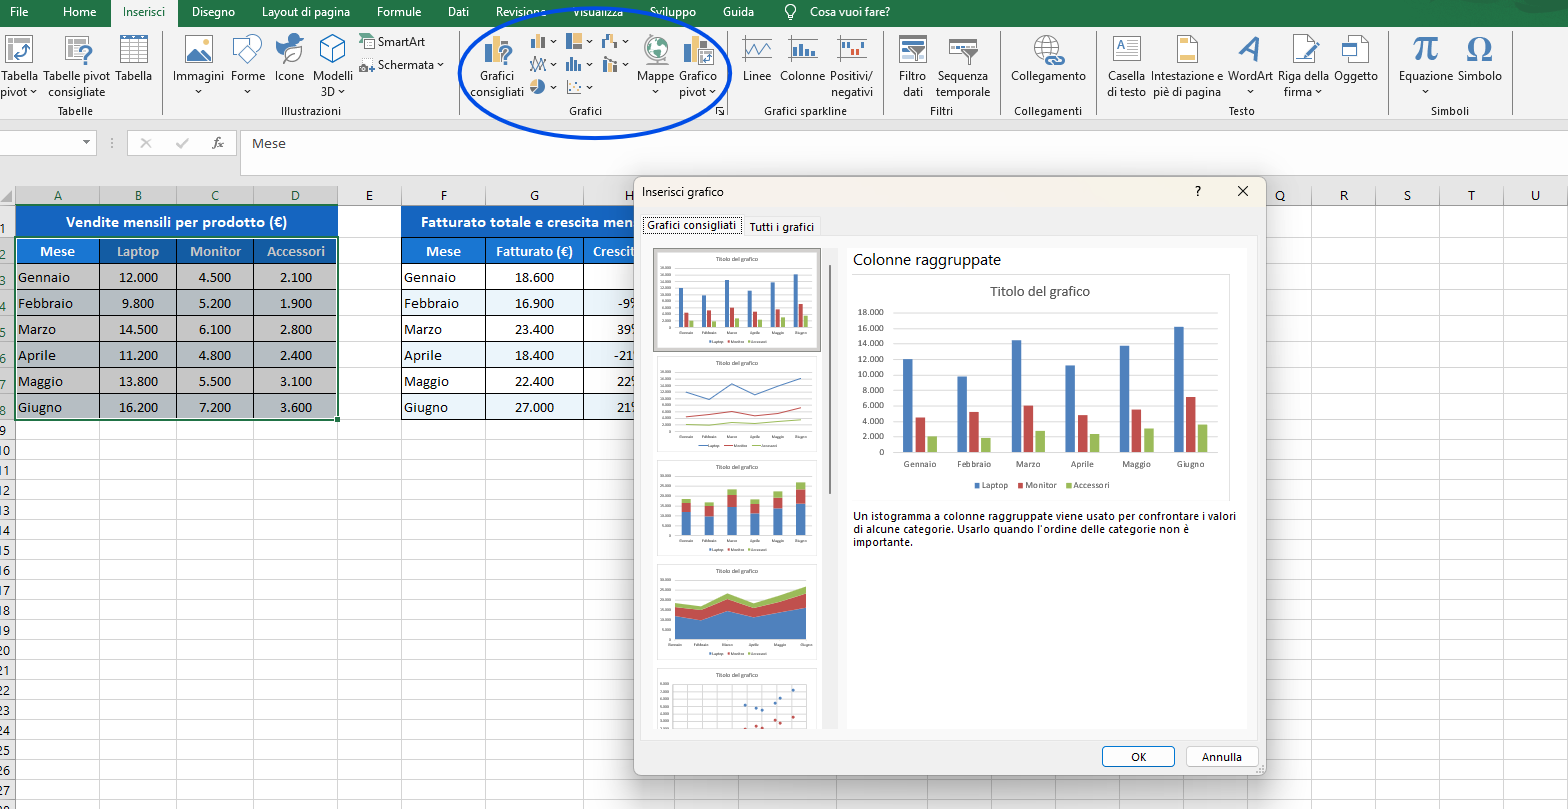Image resolution: width=1568 pixels, height=809 pixels.
Task: Switch to the Formule ribbon tab
Action: click(x=399, y=12)
